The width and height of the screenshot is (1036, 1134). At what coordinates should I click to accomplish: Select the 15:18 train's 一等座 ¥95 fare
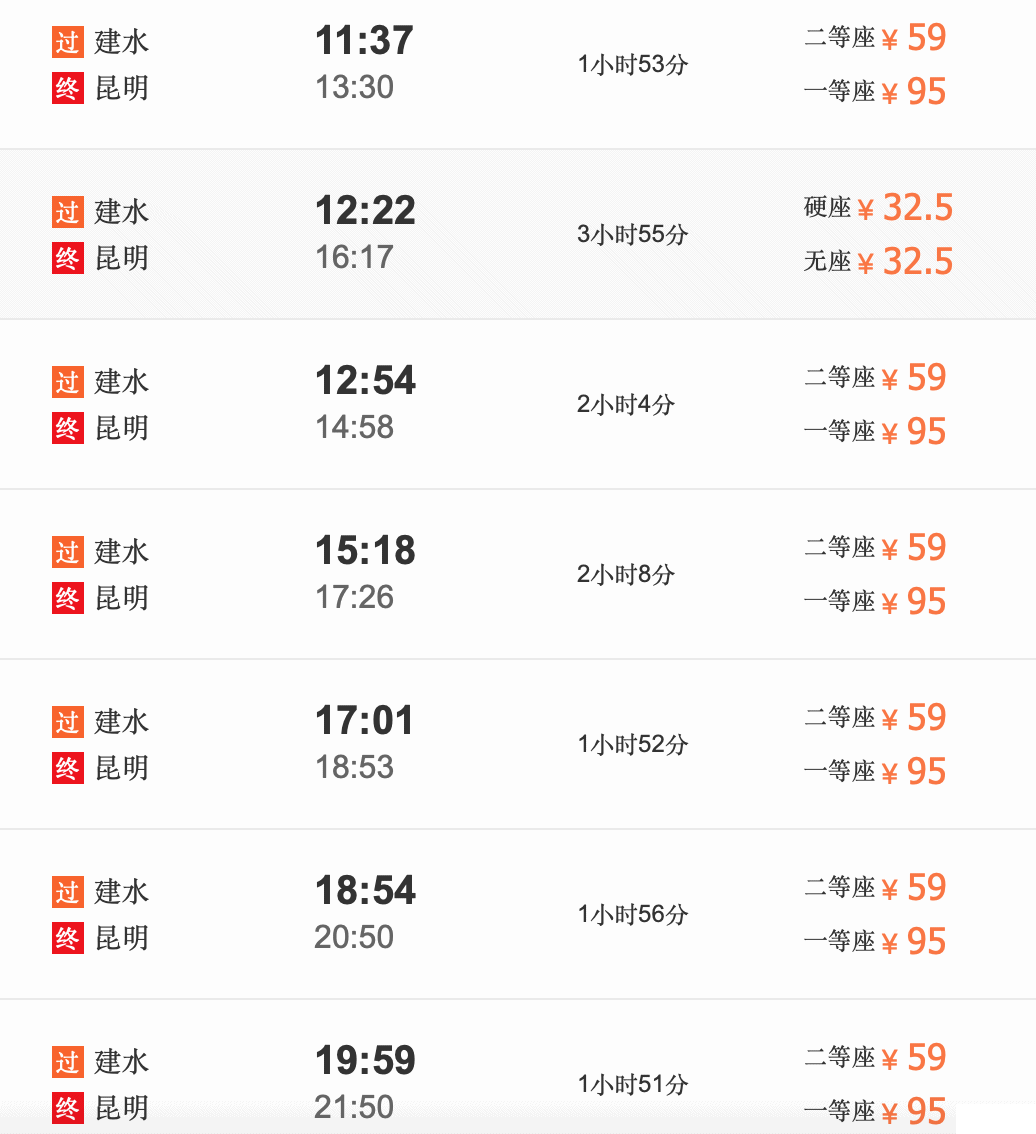875,601
